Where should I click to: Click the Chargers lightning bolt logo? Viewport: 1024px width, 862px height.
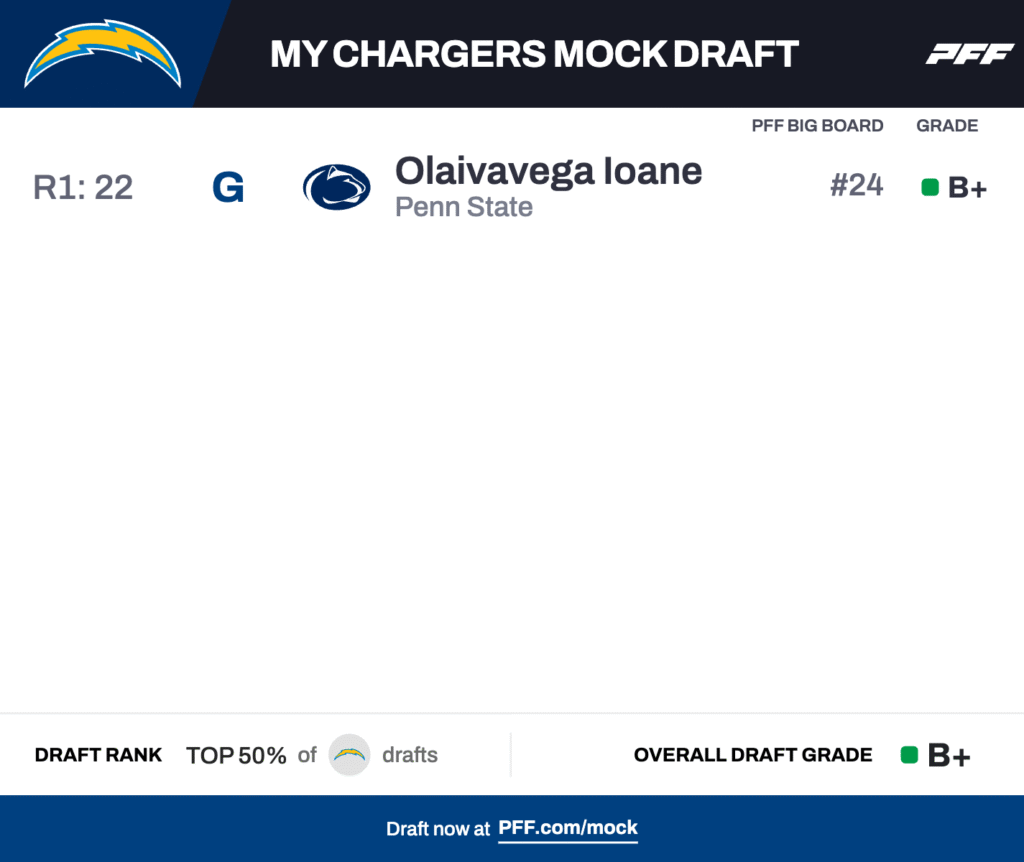103,53
